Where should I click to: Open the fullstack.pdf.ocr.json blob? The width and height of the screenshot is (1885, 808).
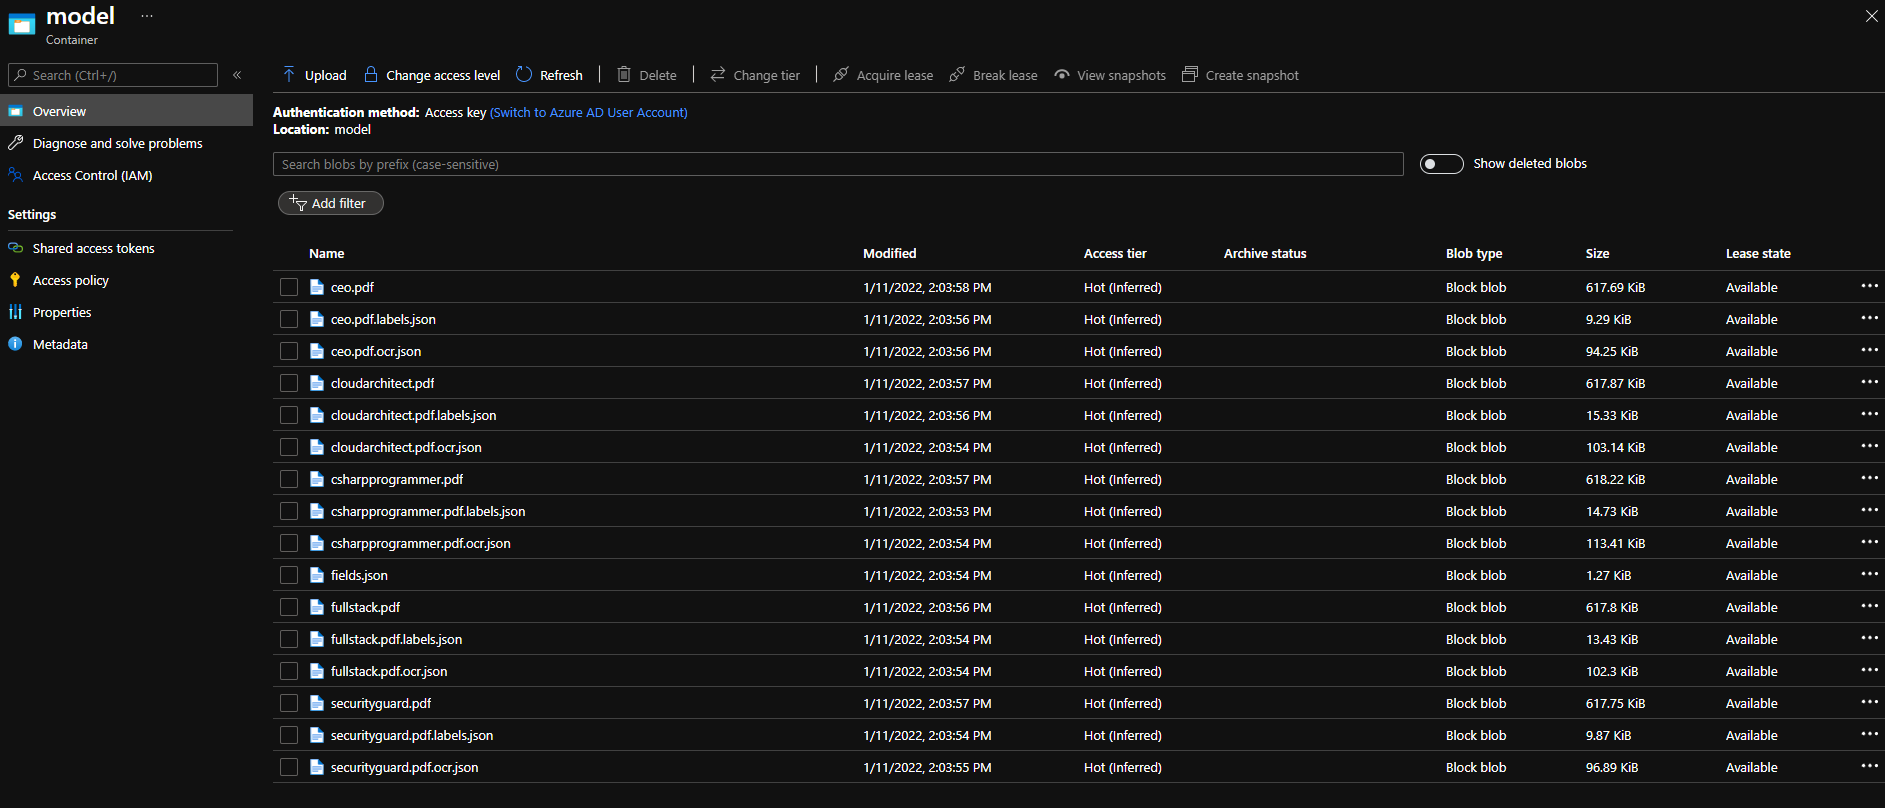[389, 671]
